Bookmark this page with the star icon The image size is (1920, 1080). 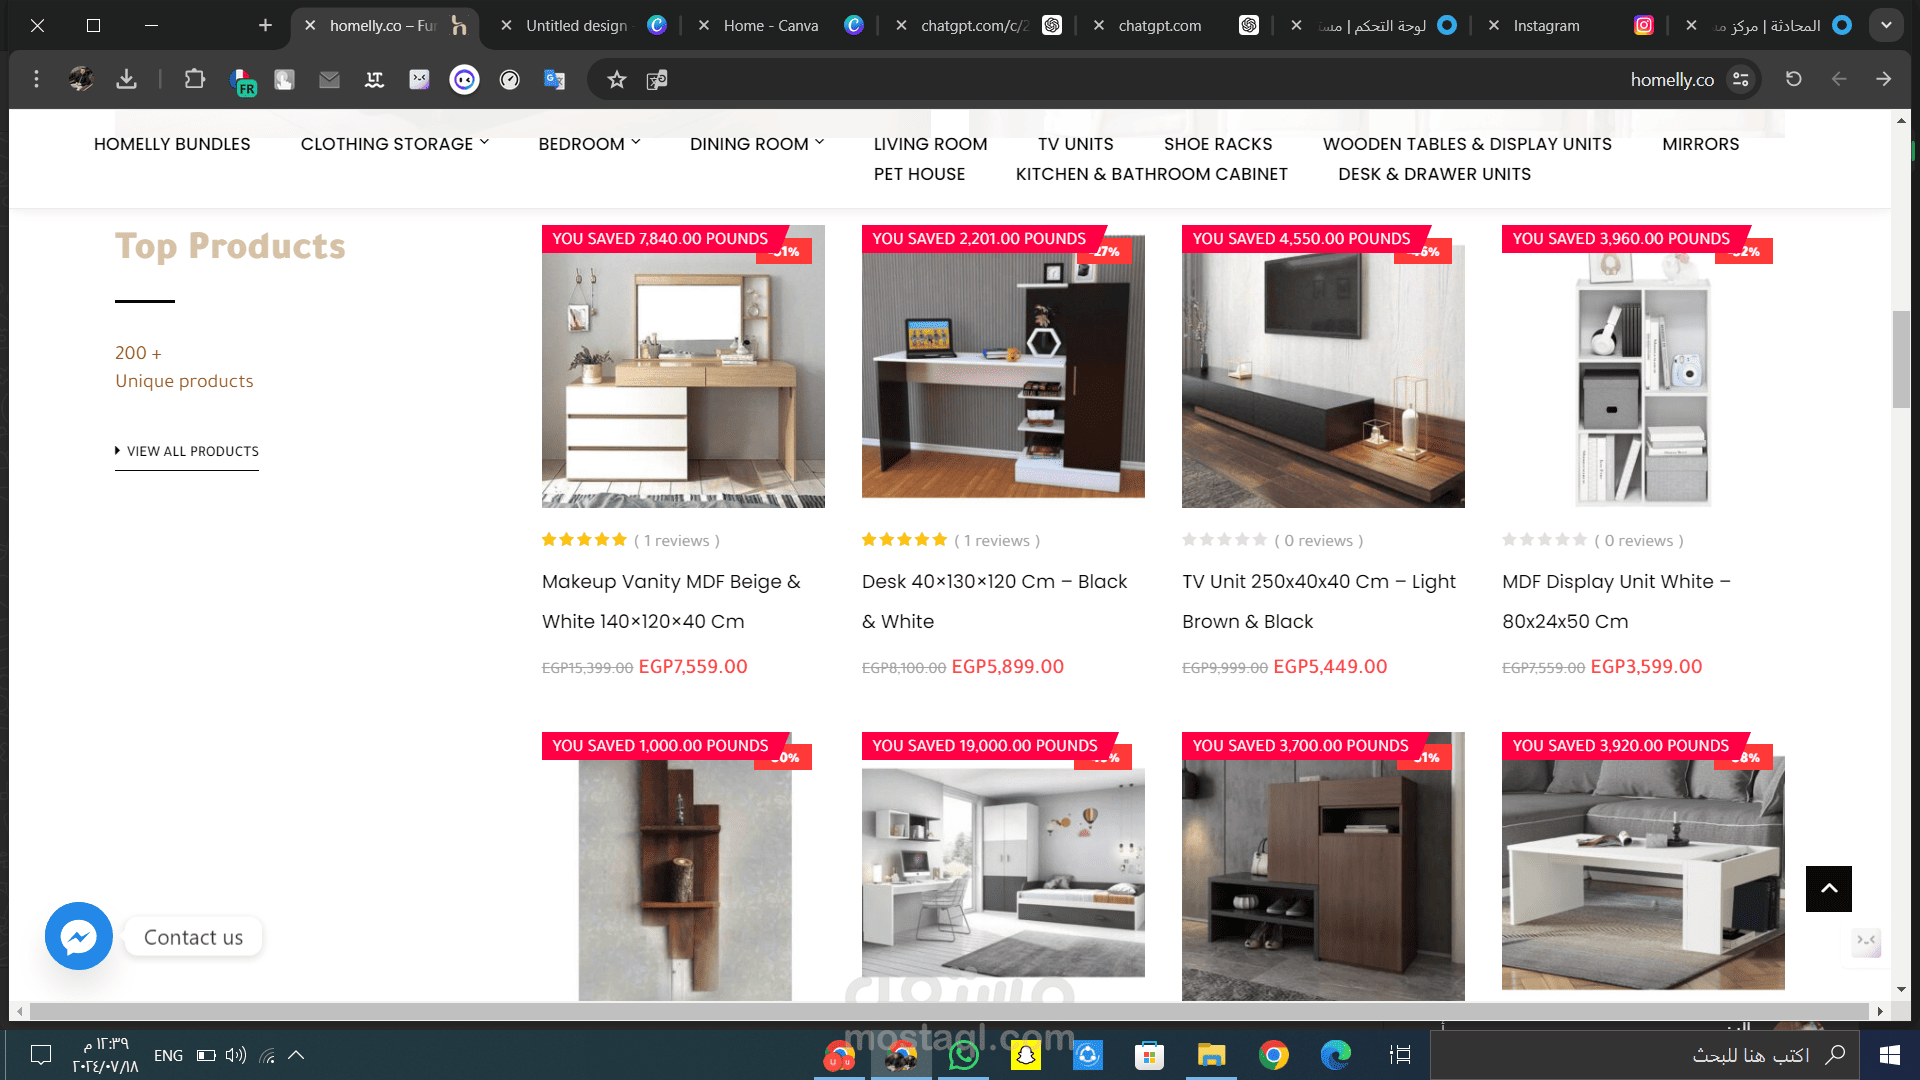click(617, 79)
